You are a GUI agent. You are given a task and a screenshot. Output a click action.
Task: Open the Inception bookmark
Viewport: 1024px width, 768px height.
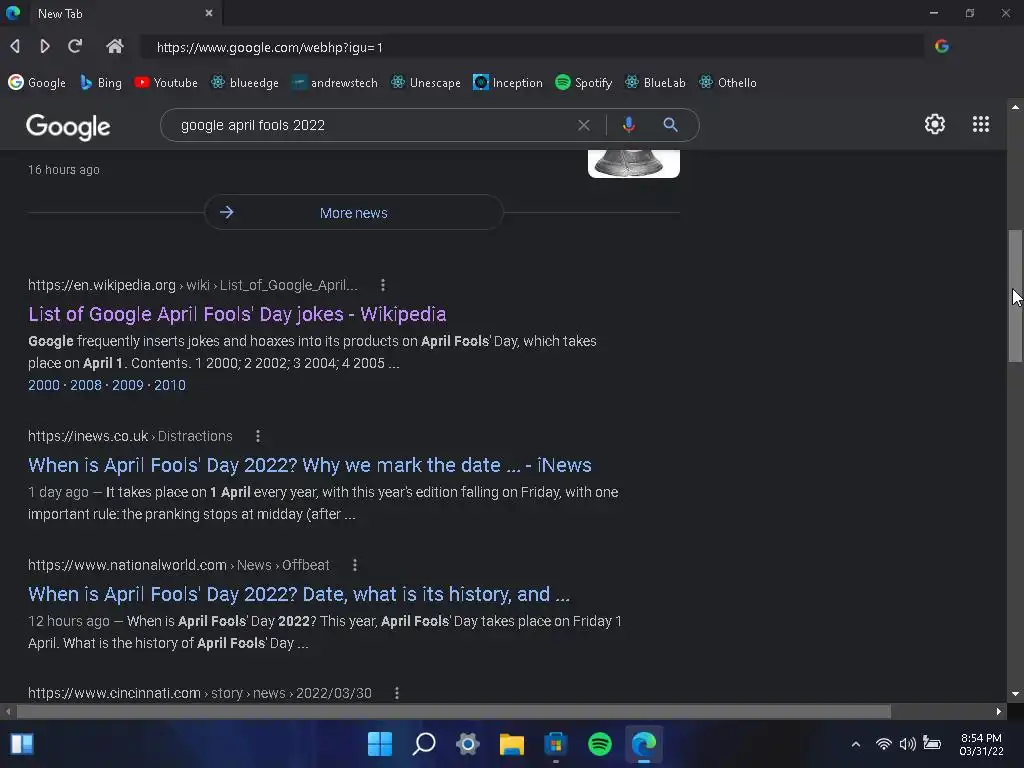tap(508, 83)
